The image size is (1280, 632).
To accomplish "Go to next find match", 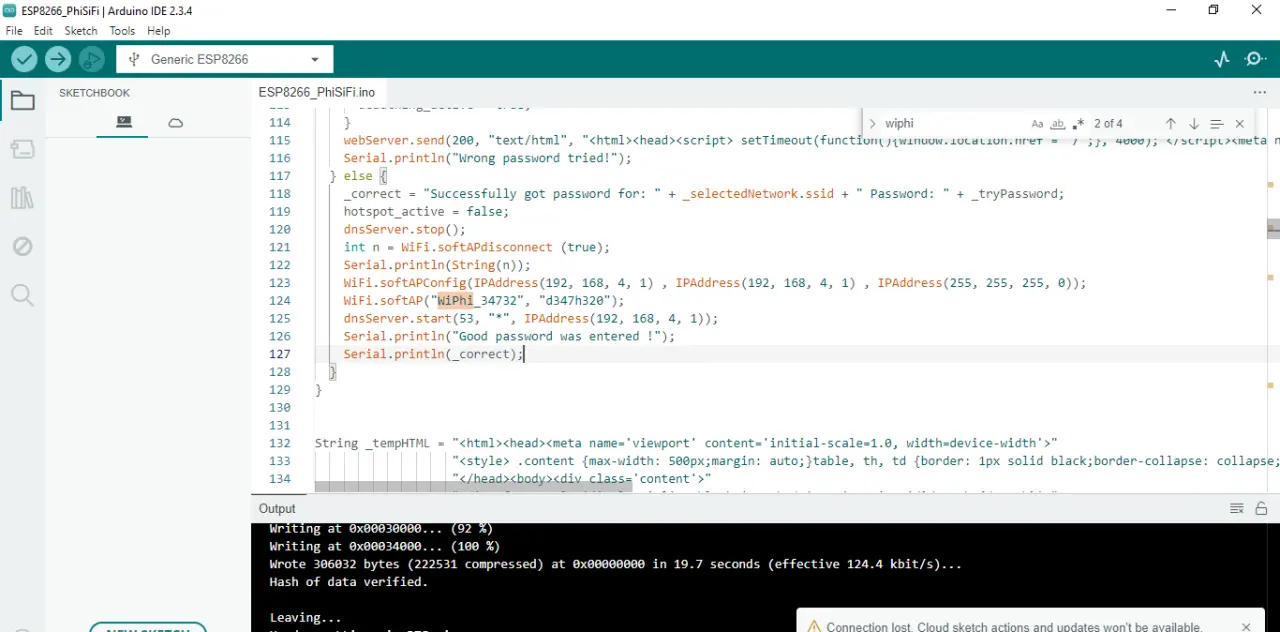I will point(1194,124).
